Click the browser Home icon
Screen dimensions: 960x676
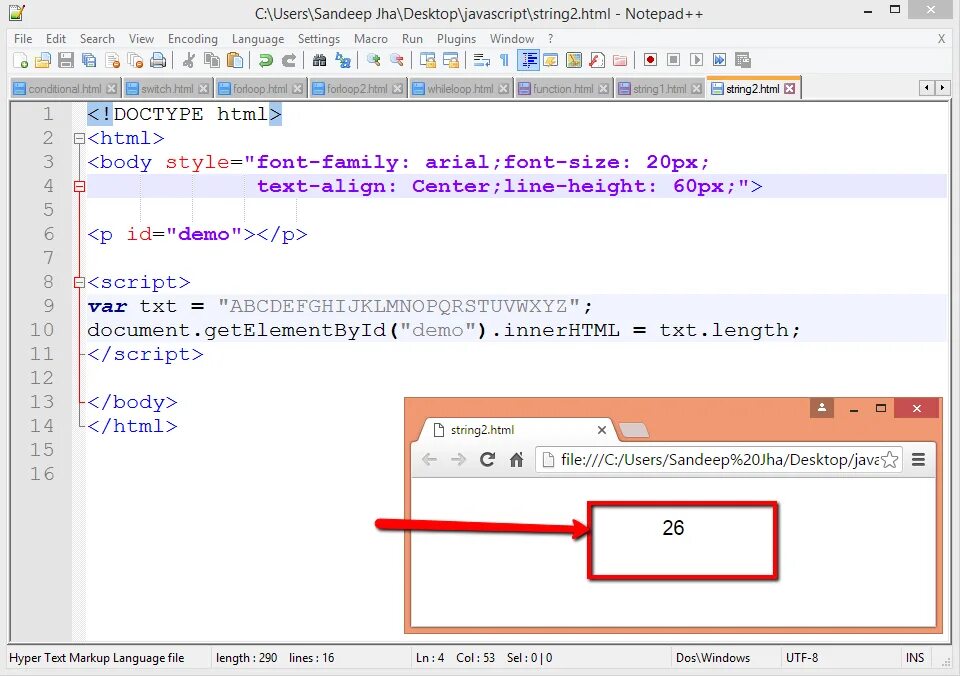click(x=517, y=459)
